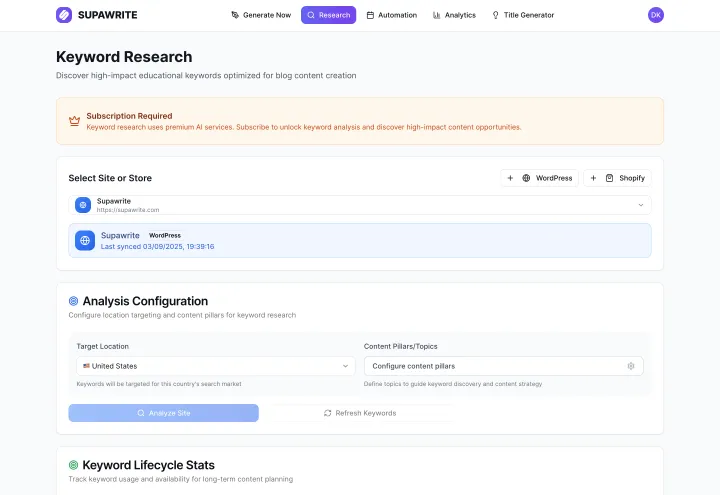Click the Keyword Lifecycle Stats green icon

73,465
